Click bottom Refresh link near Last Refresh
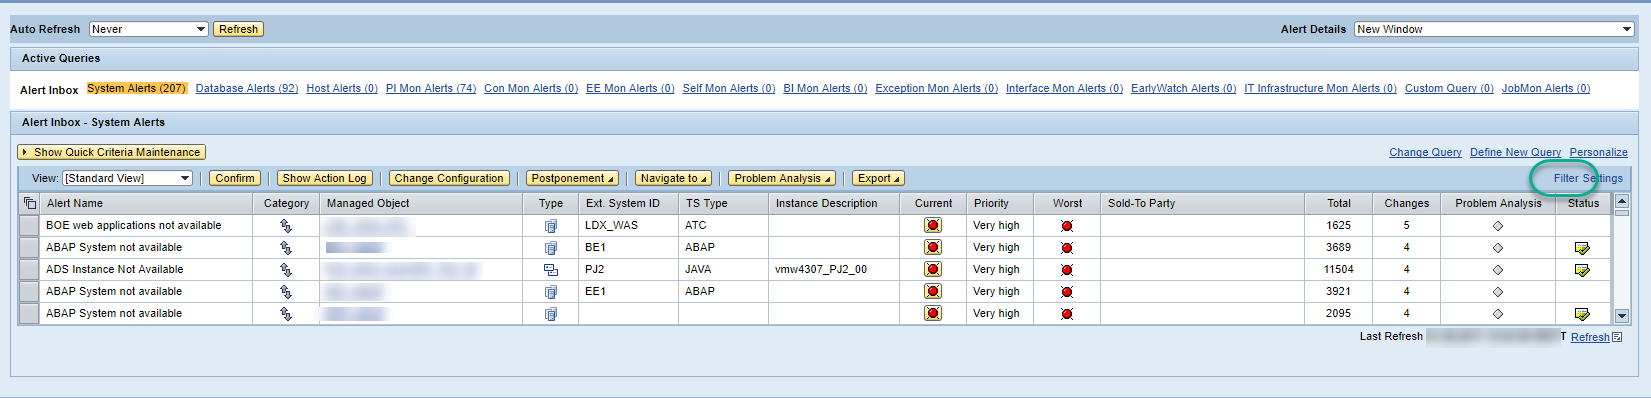Screen dimensions: 1651x398 (x=1590, y=337)
